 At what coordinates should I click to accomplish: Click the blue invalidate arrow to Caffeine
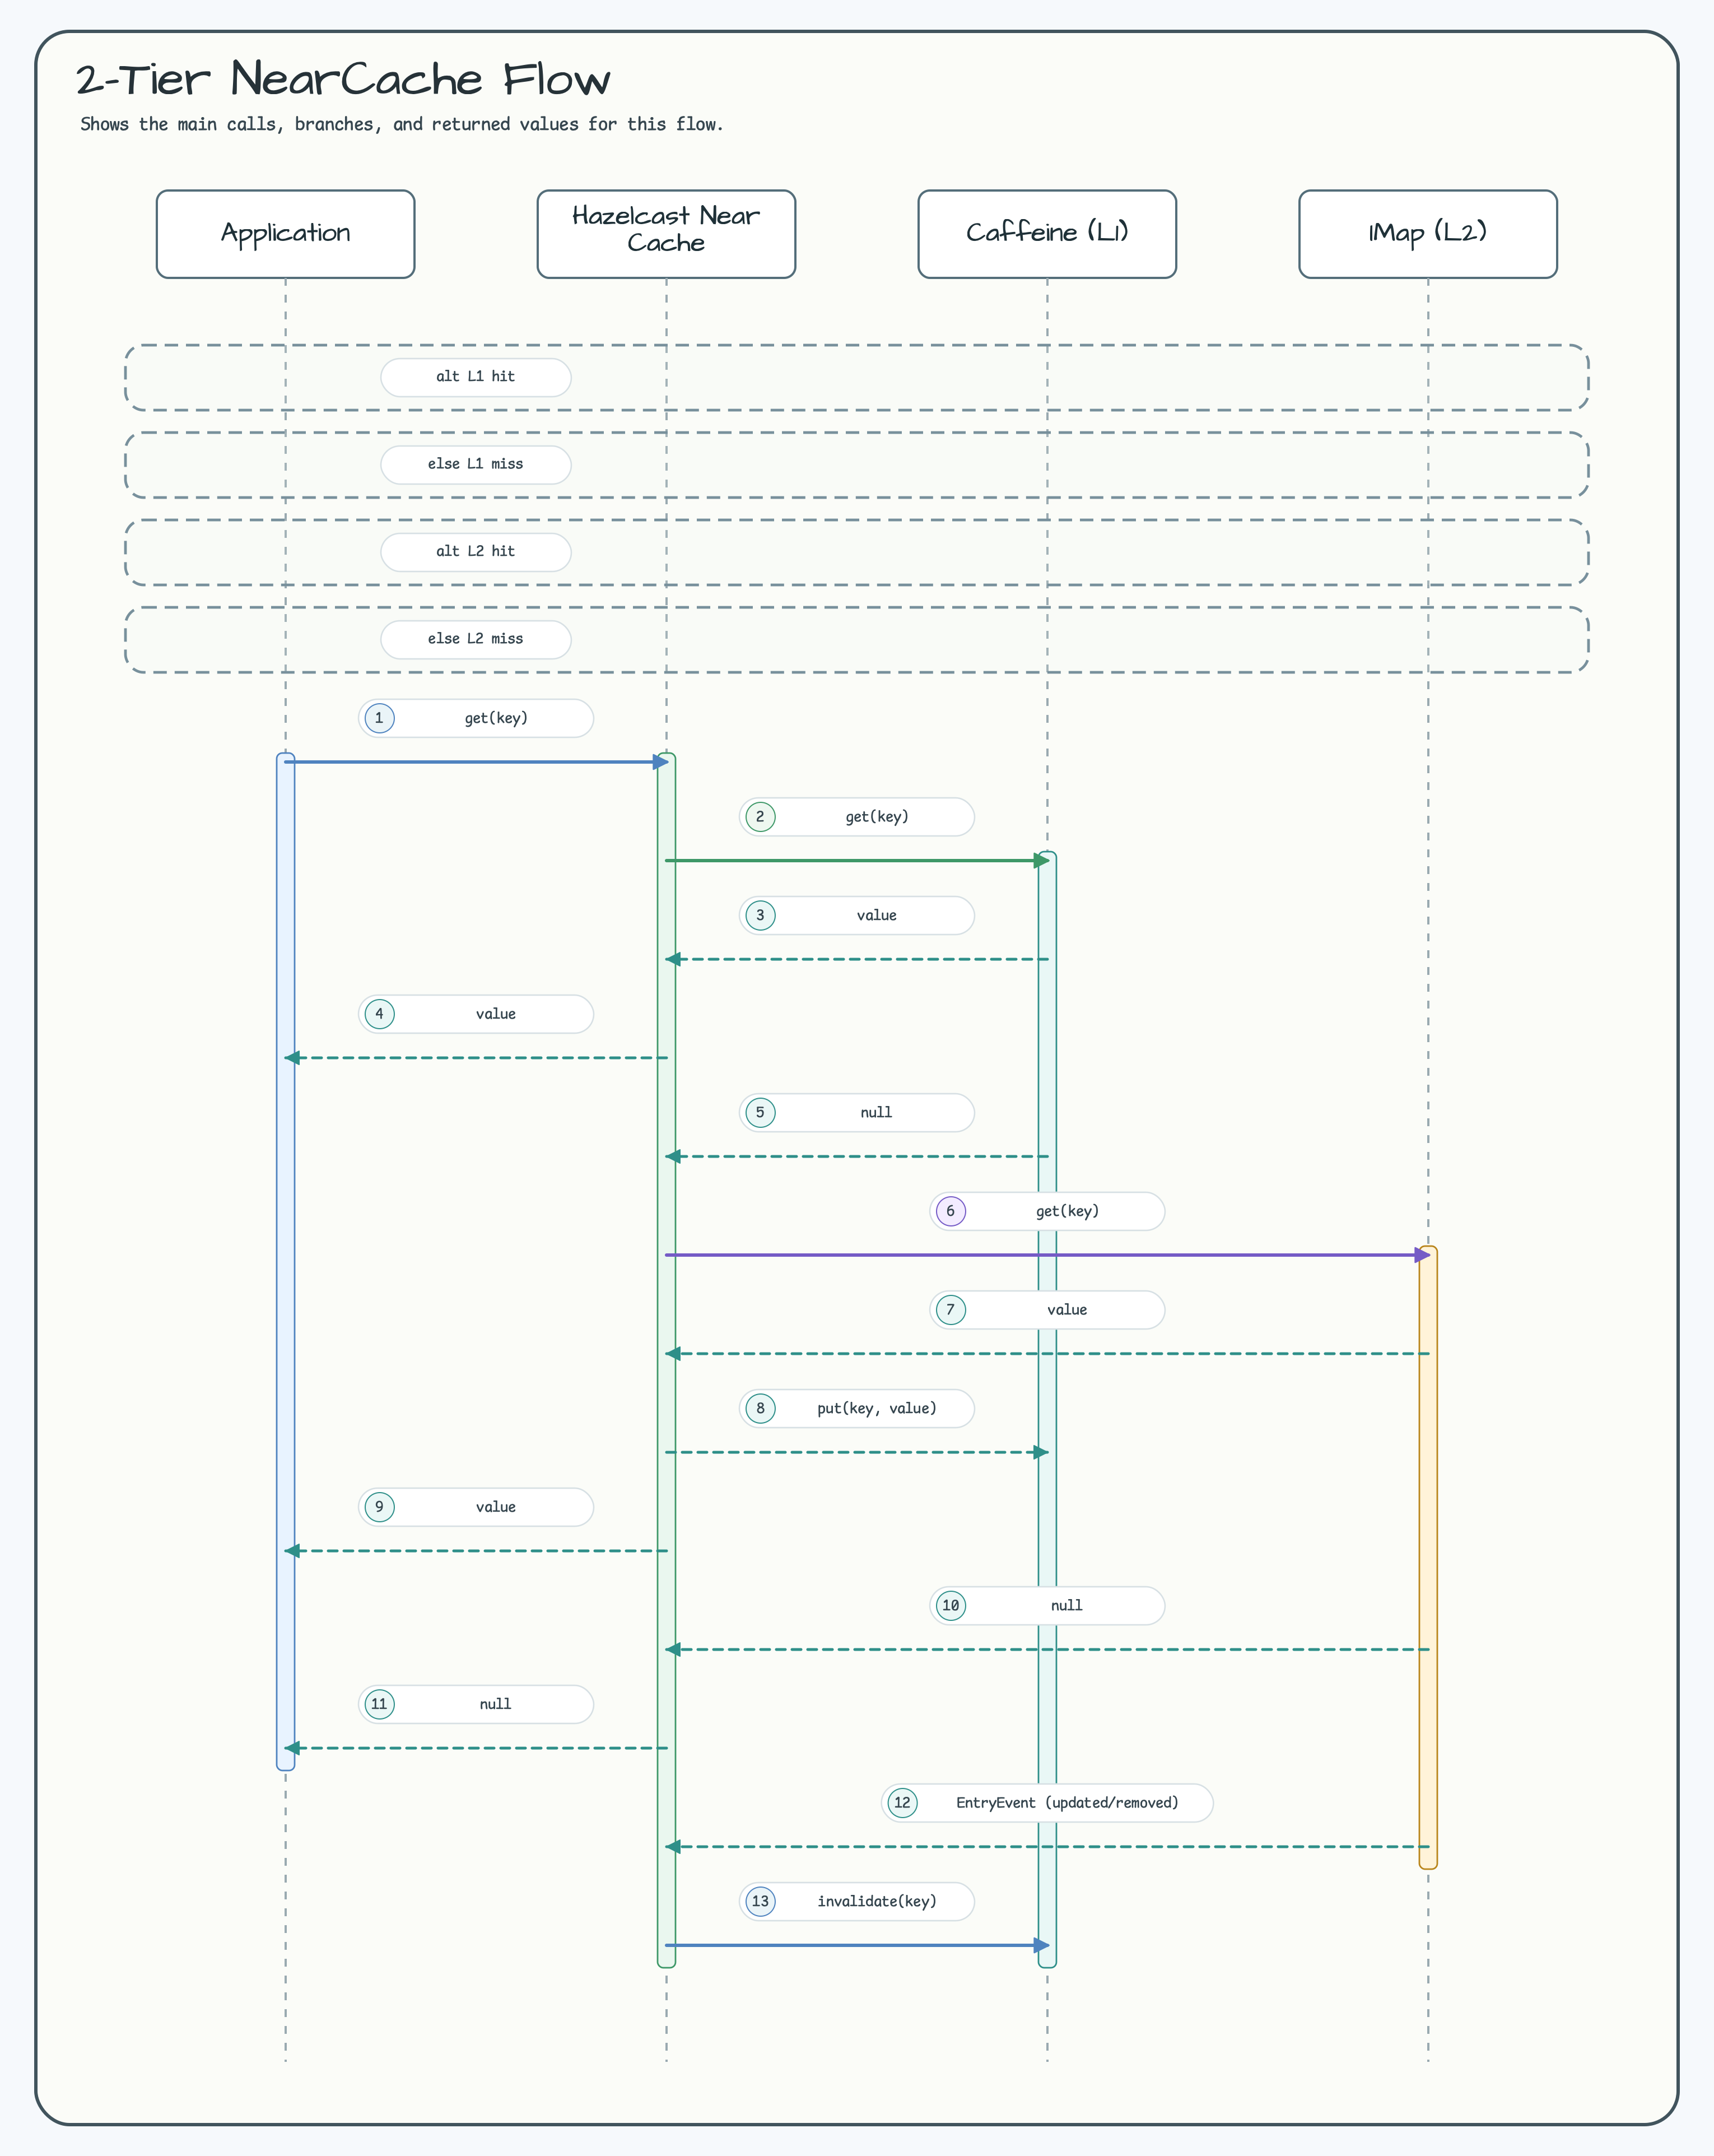pyautogui.click(x=857, y=1945)
